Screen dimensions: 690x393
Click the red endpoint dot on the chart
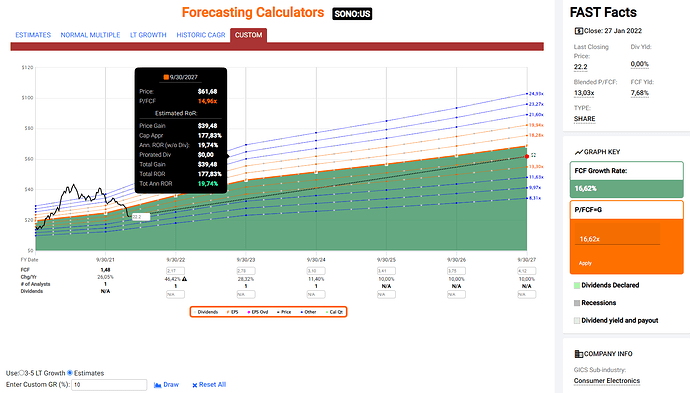click(x=527, y=156)
